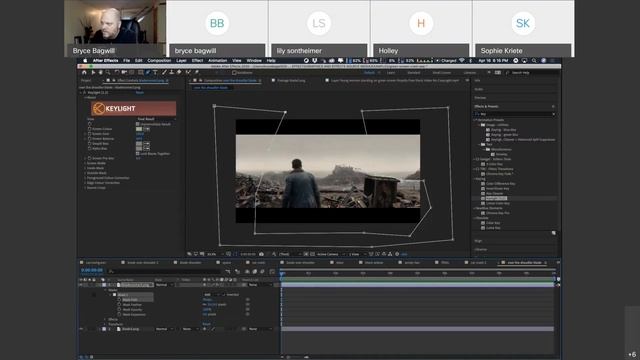
Task: Open the Animation menu
Action: 217,60
